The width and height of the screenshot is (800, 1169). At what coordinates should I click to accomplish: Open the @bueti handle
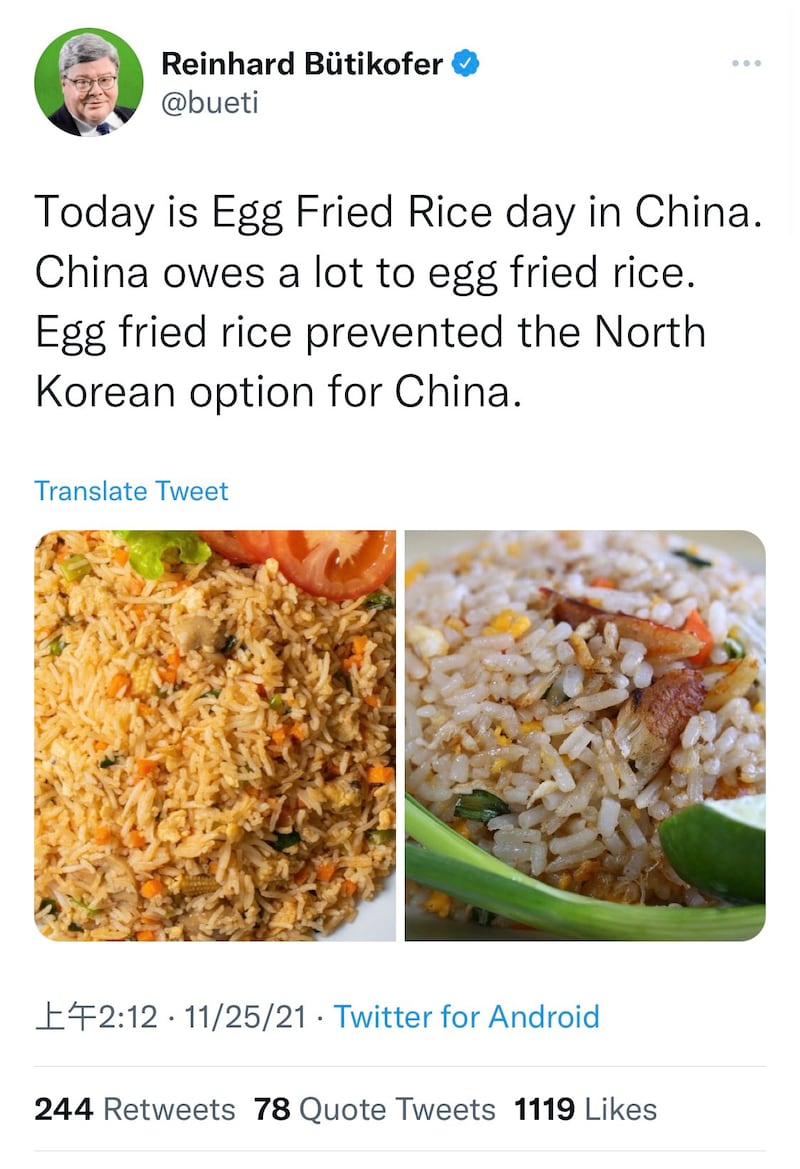[210, 102]
